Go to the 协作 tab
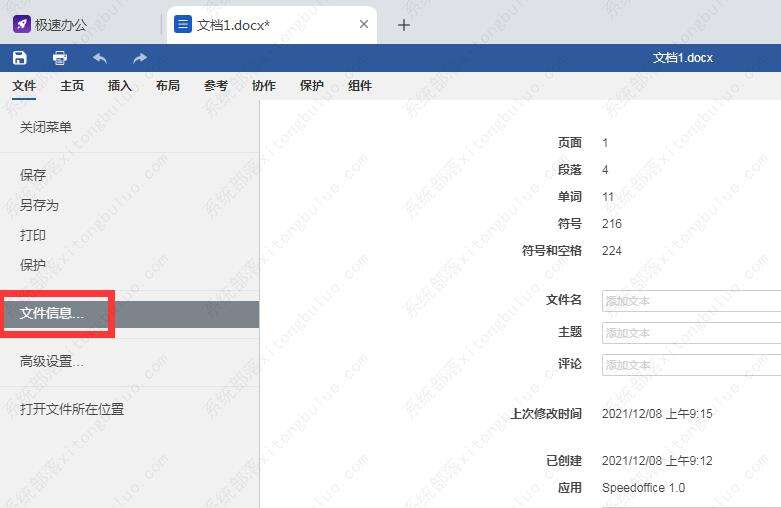 pos(263,86)
